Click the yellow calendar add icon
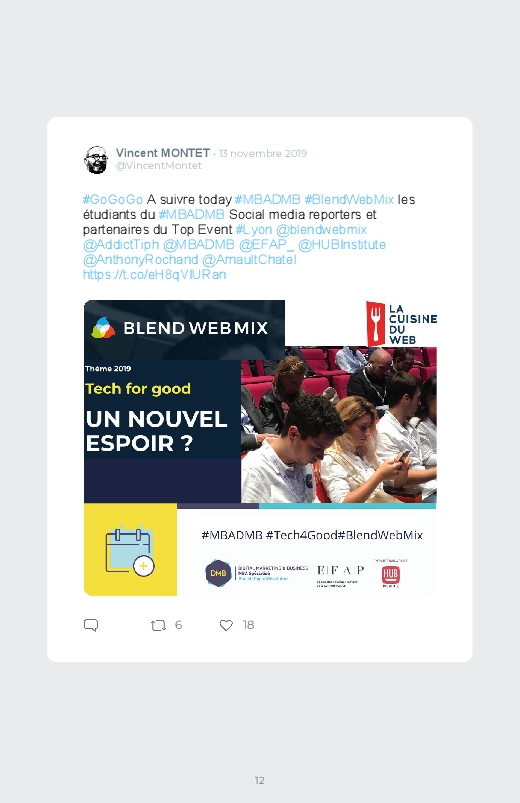The image size is (520, 803). point(130,550)
